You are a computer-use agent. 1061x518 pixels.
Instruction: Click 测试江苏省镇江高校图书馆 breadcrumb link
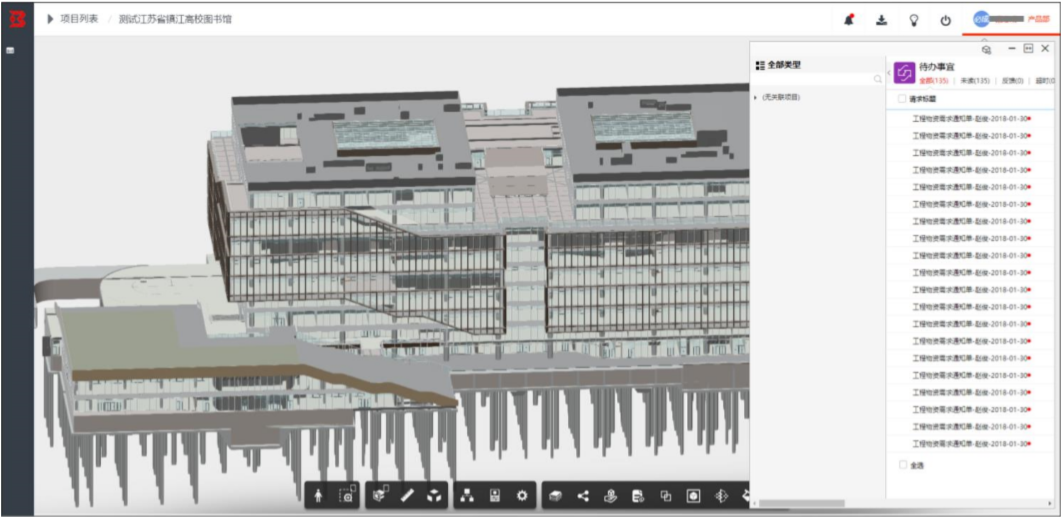pos(175,19)
